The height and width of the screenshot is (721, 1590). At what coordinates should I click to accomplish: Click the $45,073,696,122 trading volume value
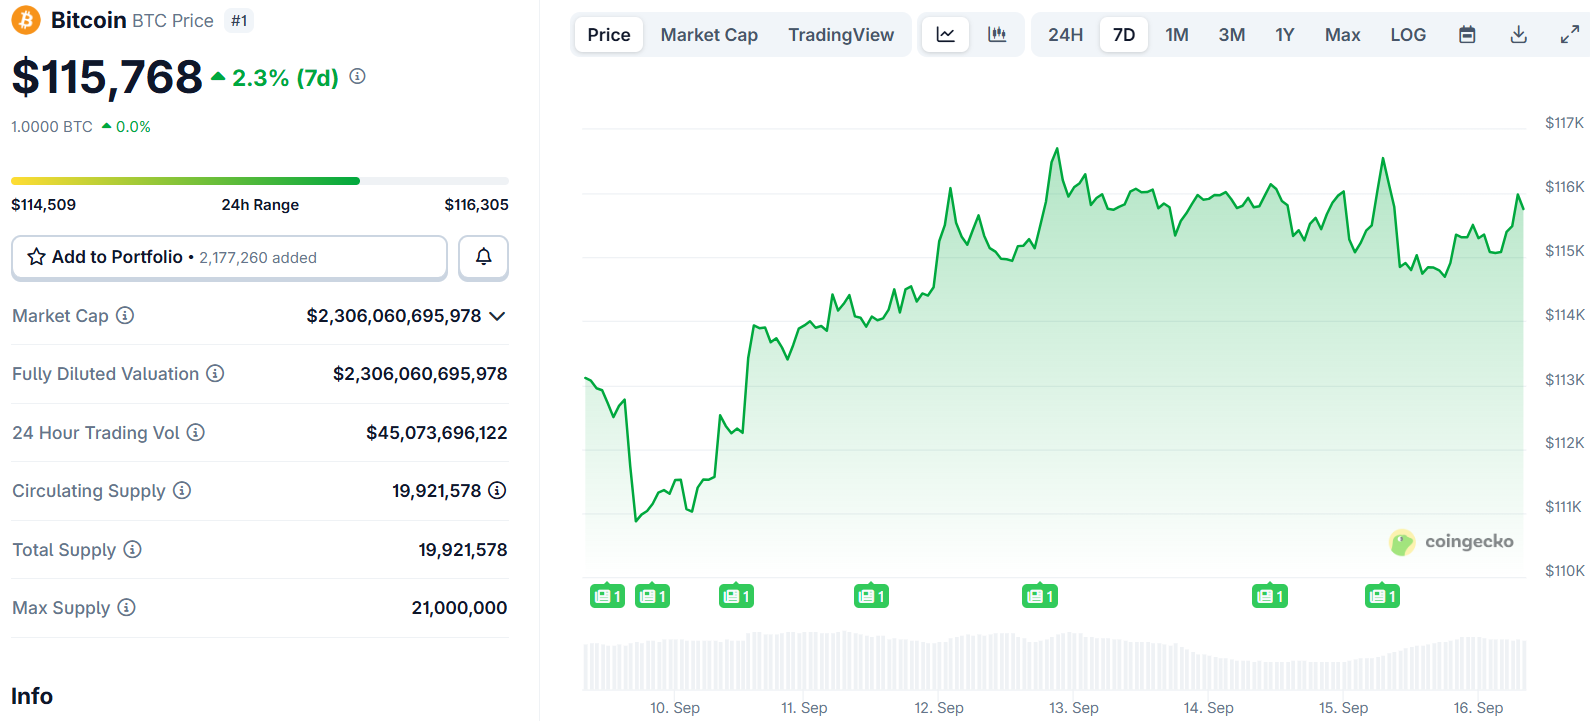click(x=437, y=433)
